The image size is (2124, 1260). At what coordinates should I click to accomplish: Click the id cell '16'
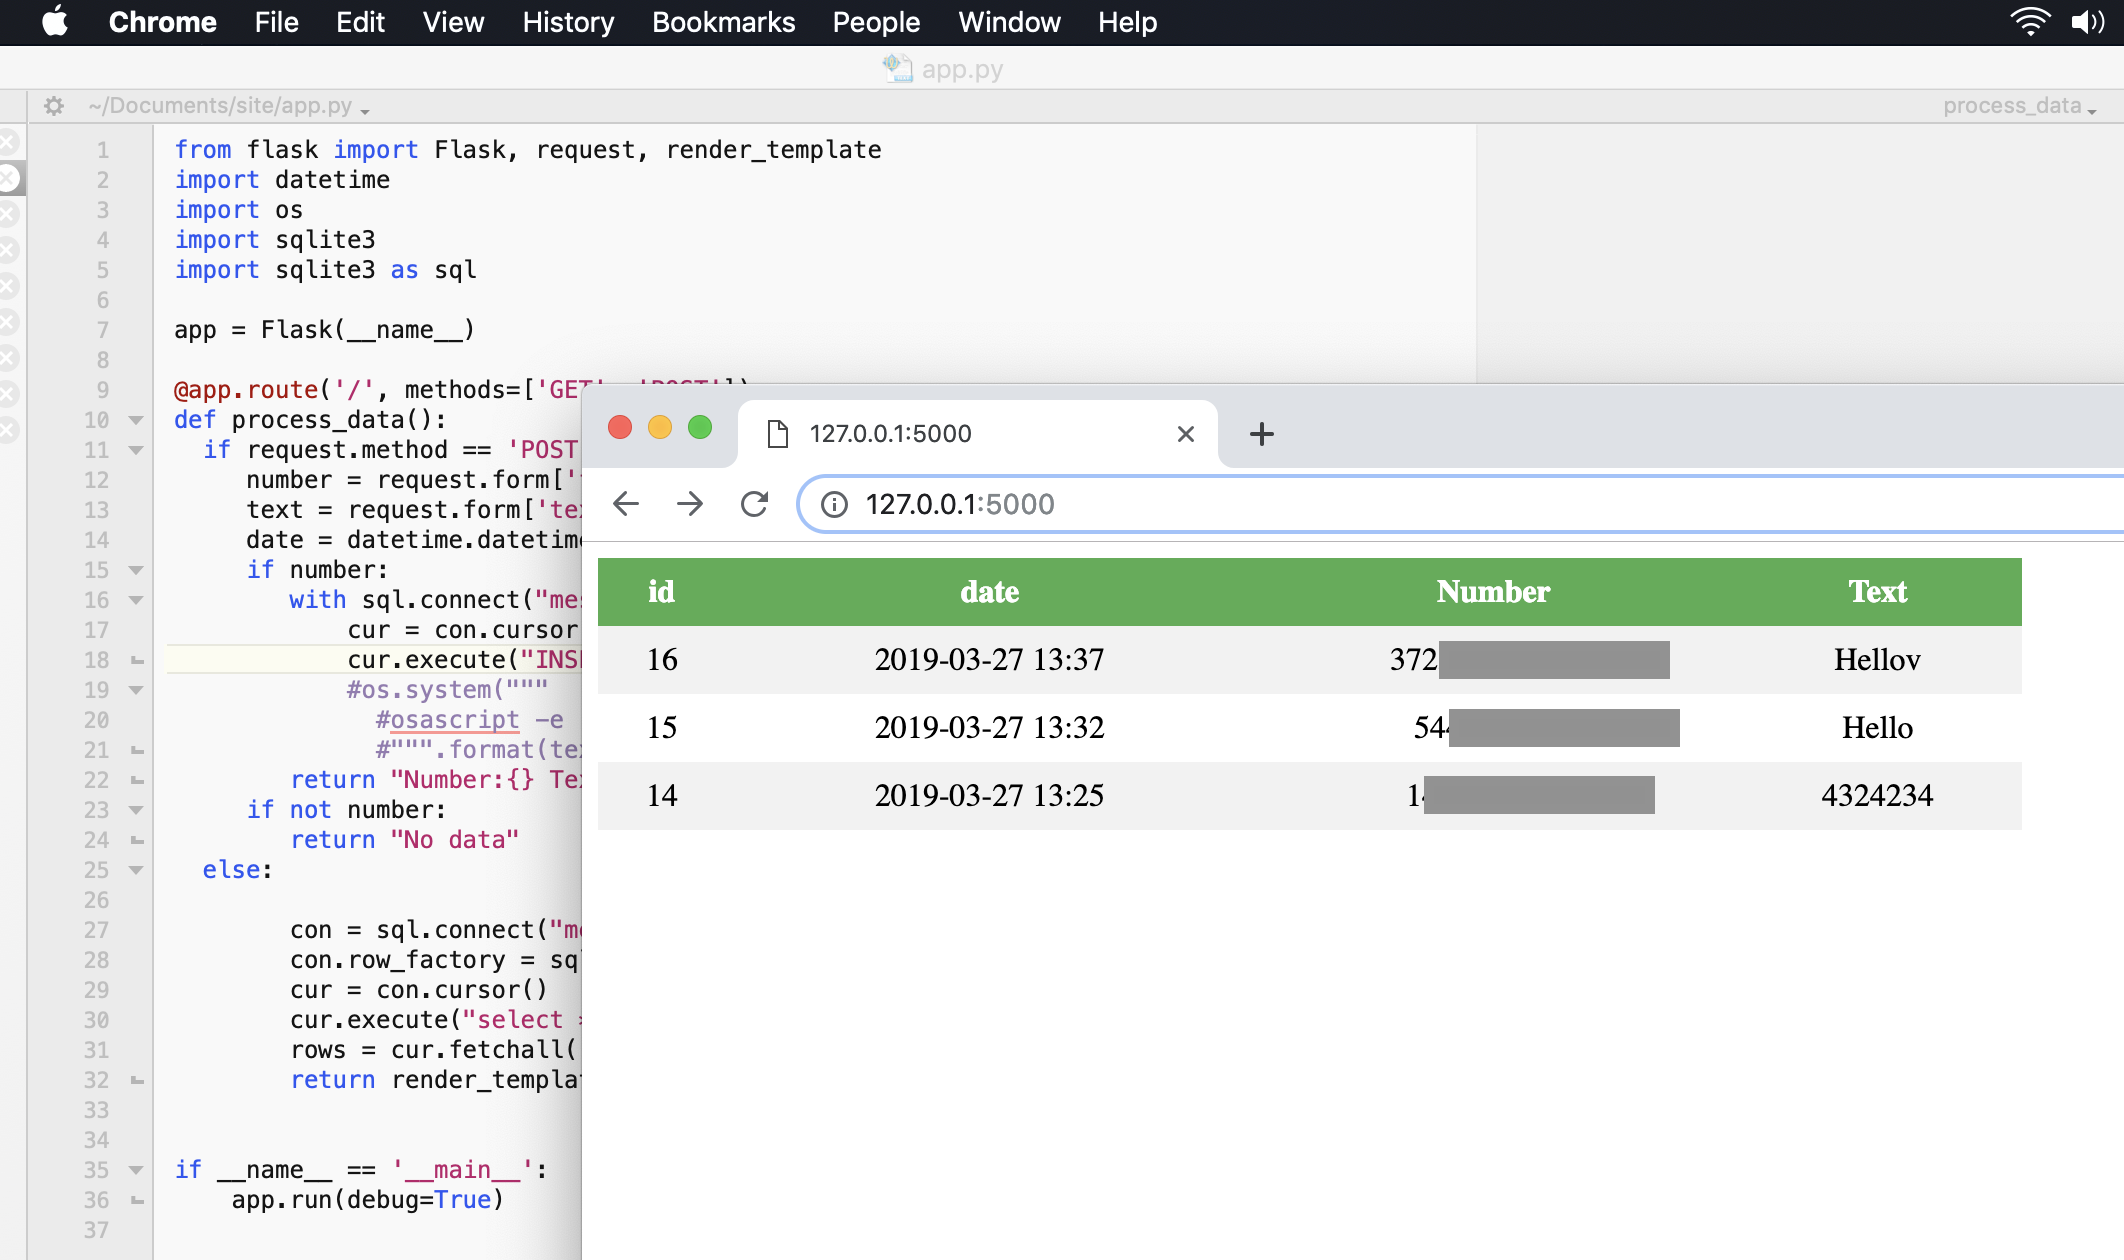point(662,660)
